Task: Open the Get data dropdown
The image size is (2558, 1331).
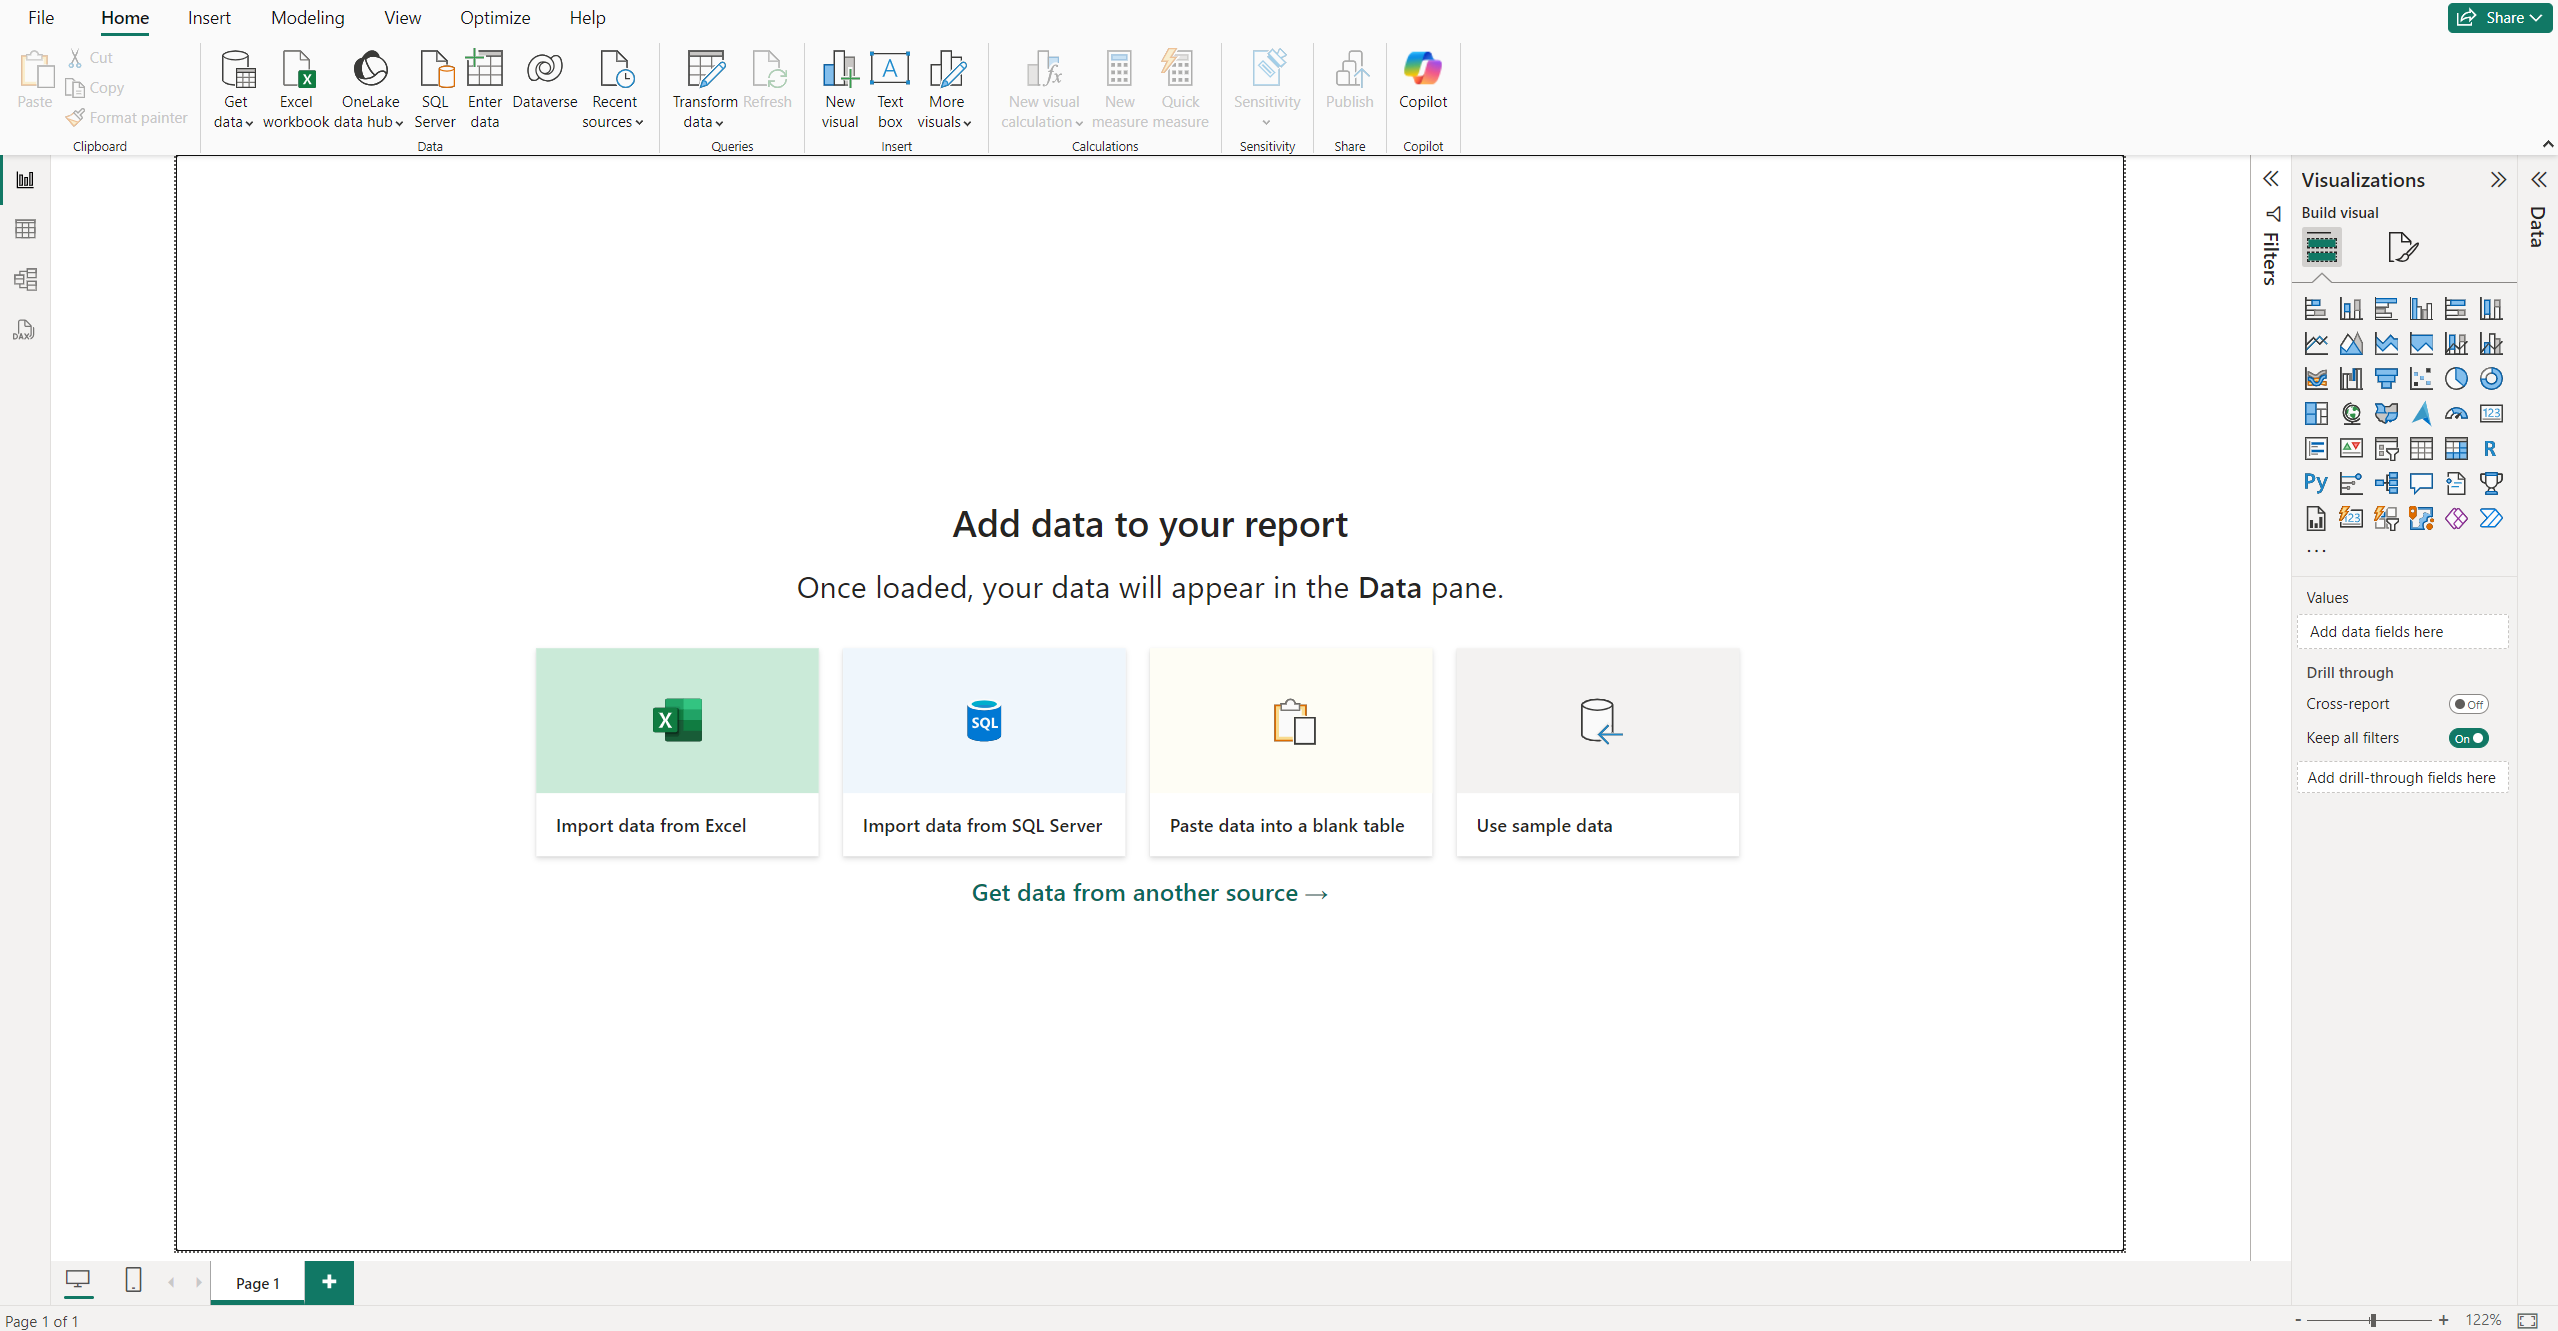Action: (x=235, y=112)
